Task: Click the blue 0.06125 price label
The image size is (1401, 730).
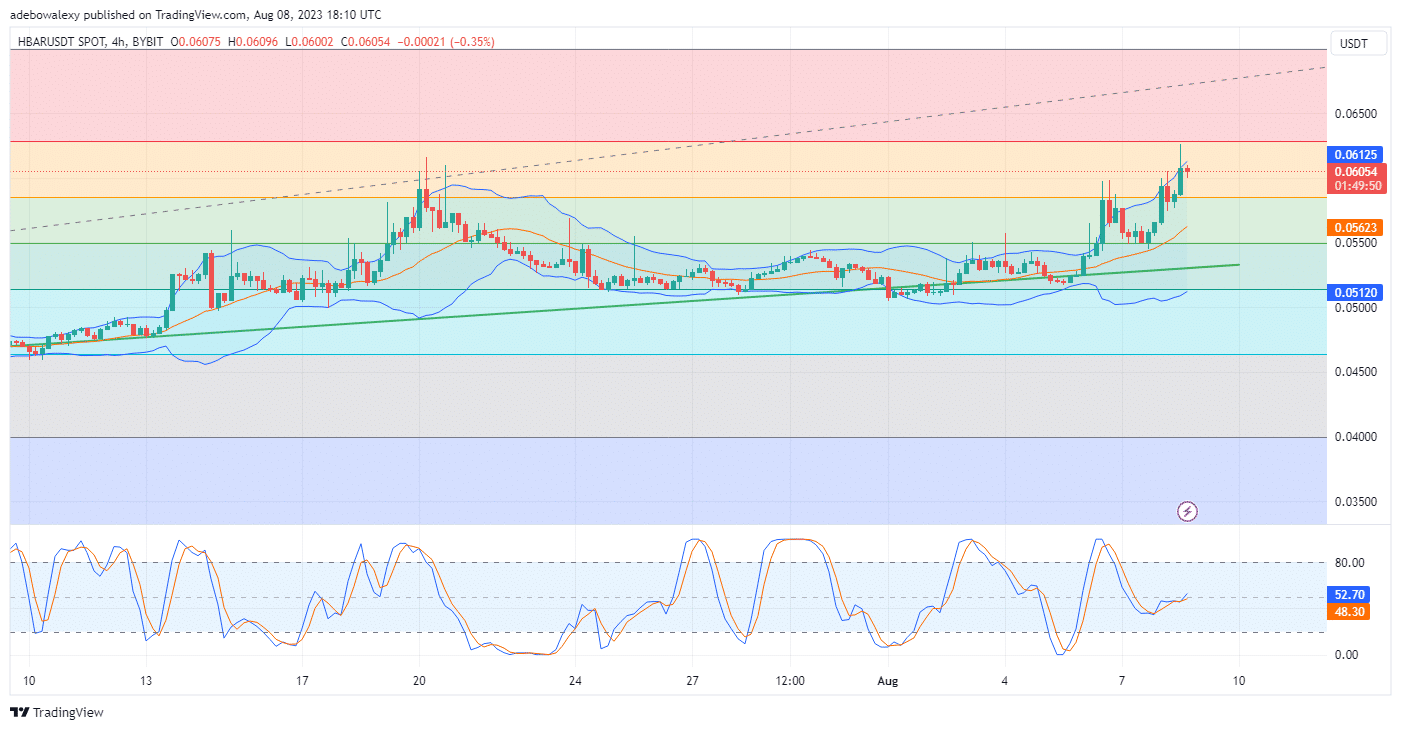Action: (1356, 155)
